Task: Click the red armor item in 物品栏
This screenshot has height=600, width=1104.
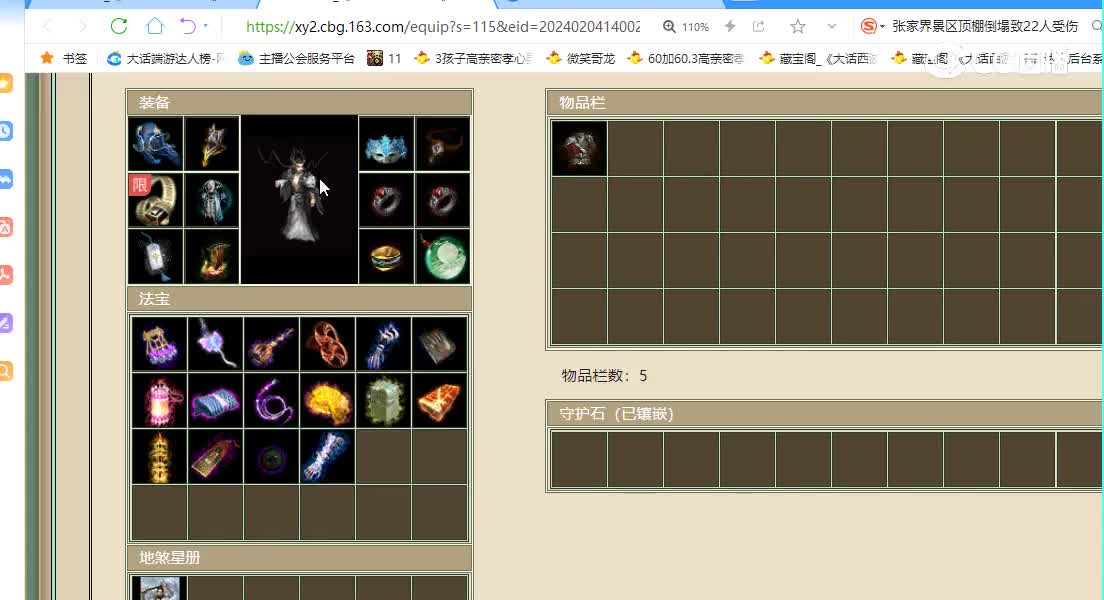Action: (579, 149)
